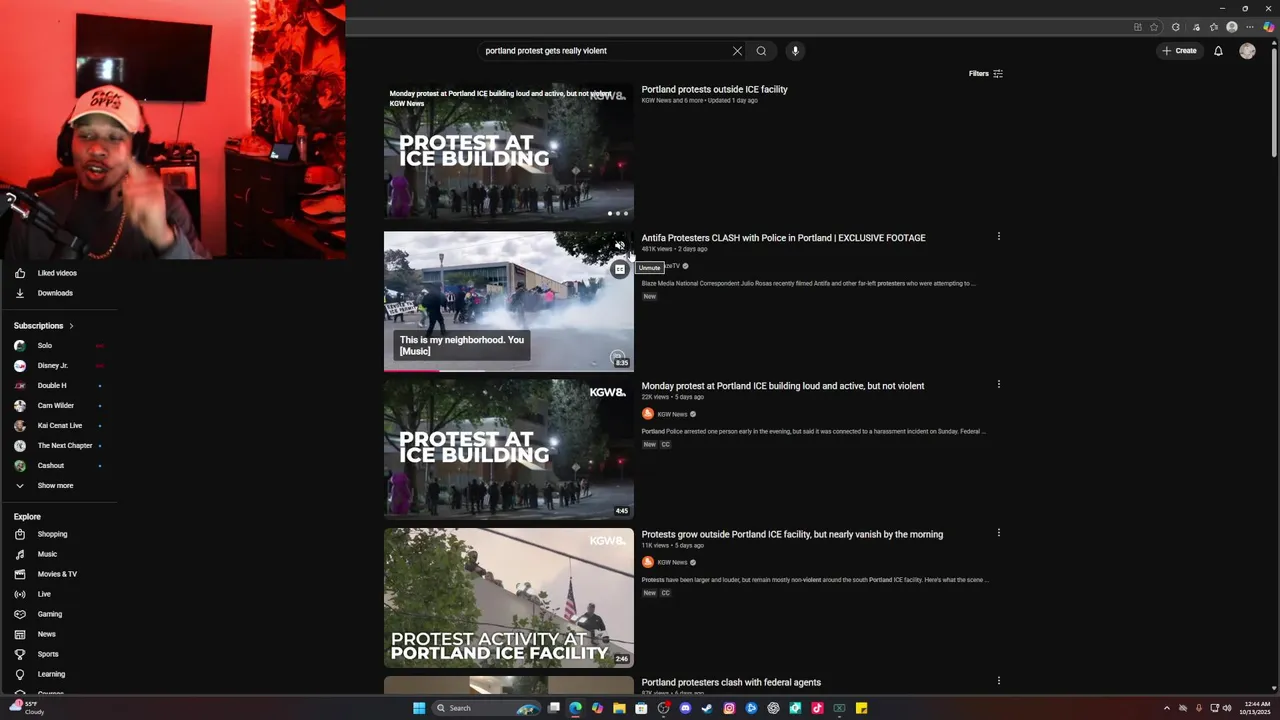Click the Shopping bag icon

click(x=19, y=534)
